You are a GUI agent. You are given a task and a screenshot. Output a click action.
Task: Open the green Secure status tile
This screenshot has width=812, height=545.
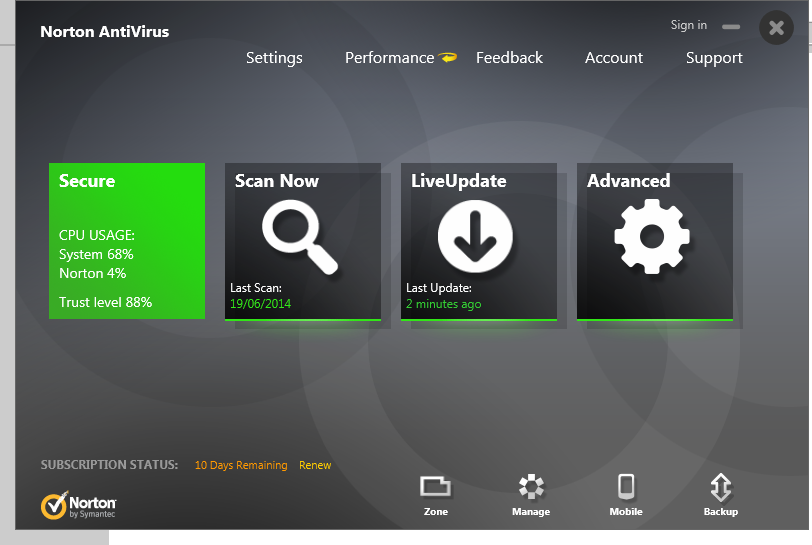(127, 241)
